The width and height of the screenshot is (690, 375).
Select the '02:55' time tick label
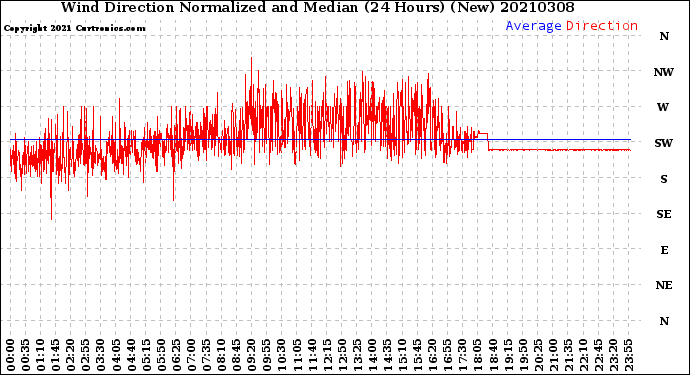pyautogui.click(x=86, y=355)
